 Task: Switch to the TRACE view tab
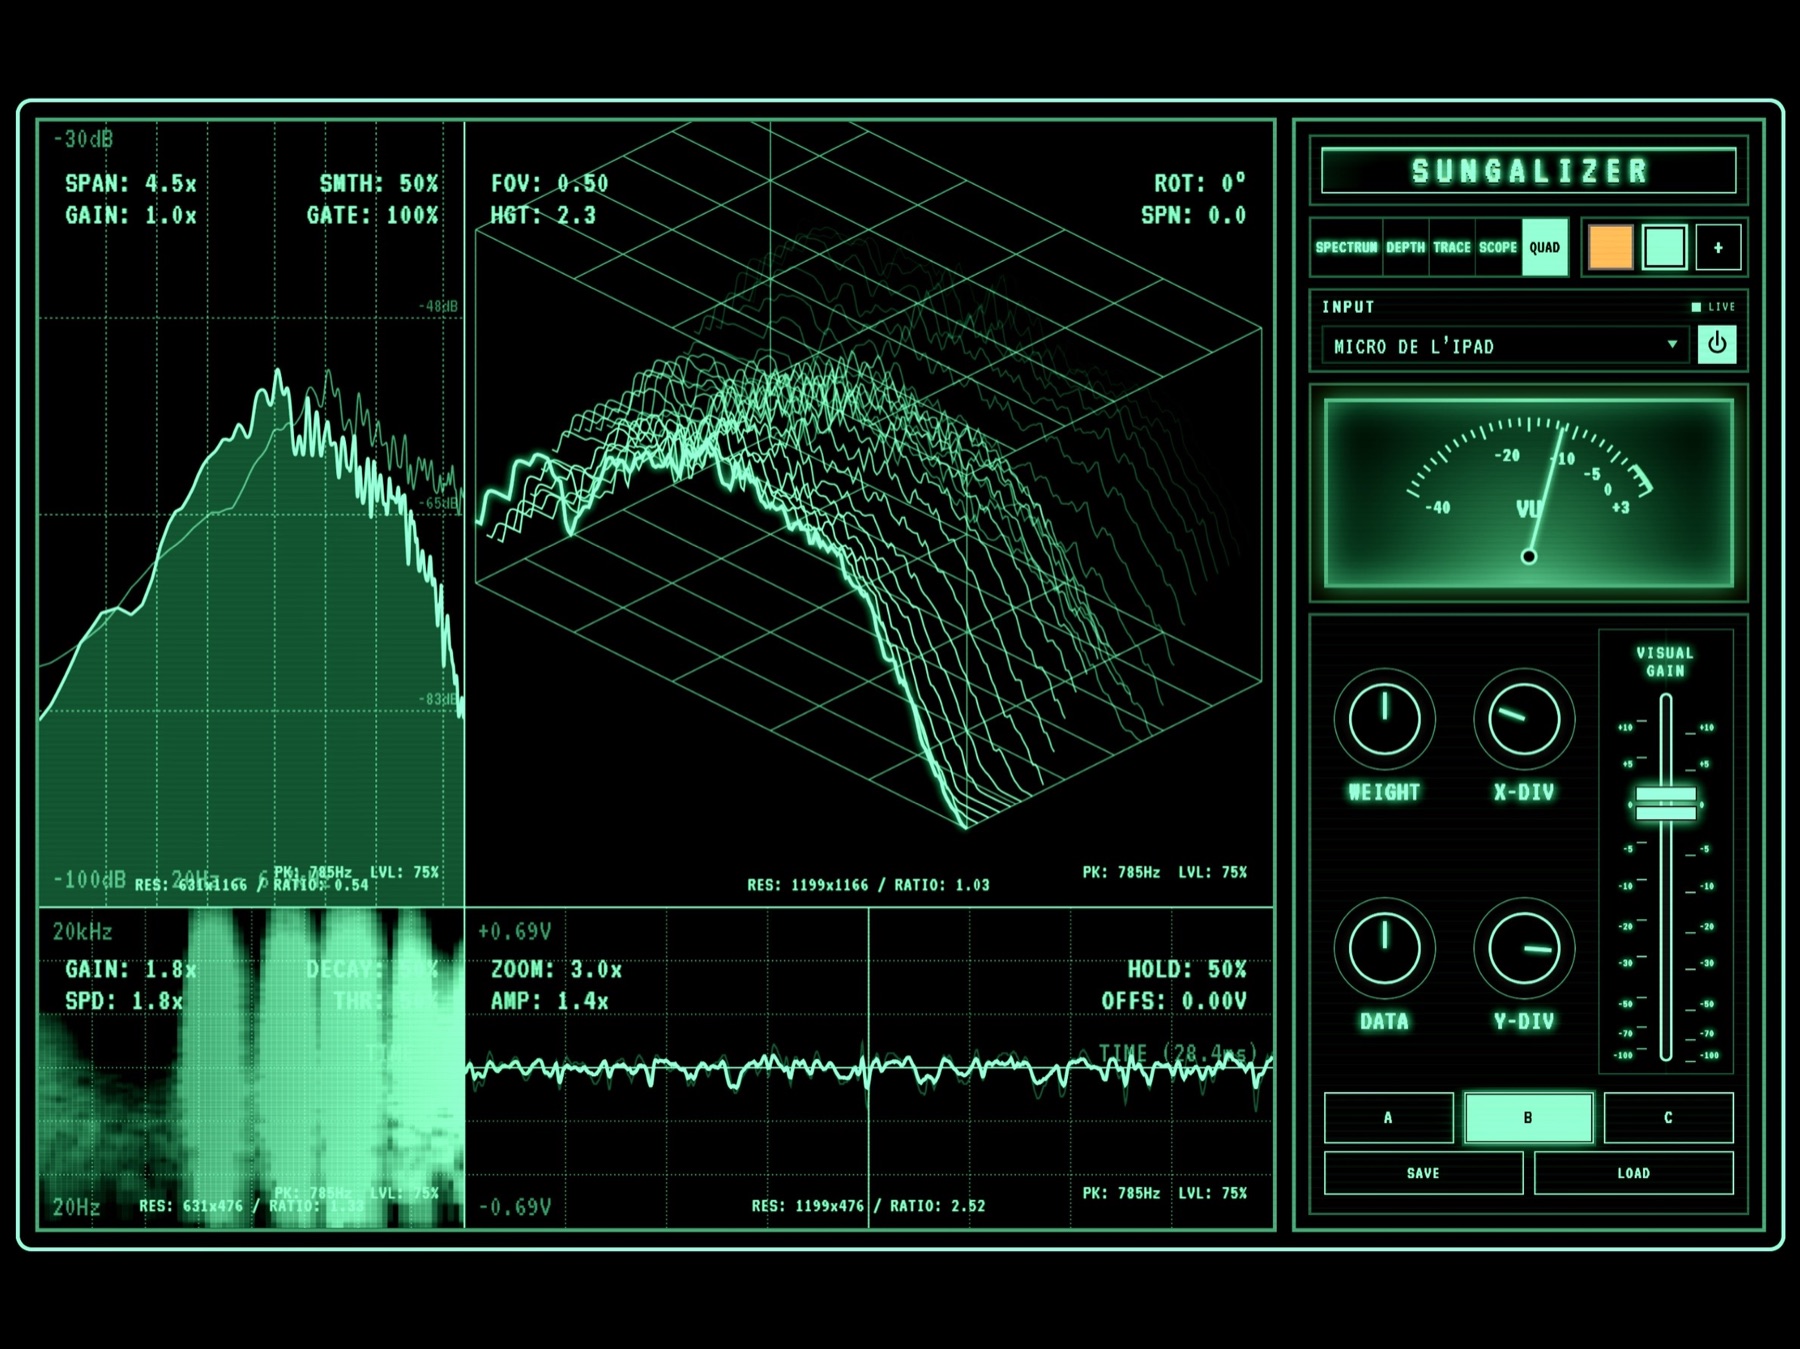tap(1452, 247)
